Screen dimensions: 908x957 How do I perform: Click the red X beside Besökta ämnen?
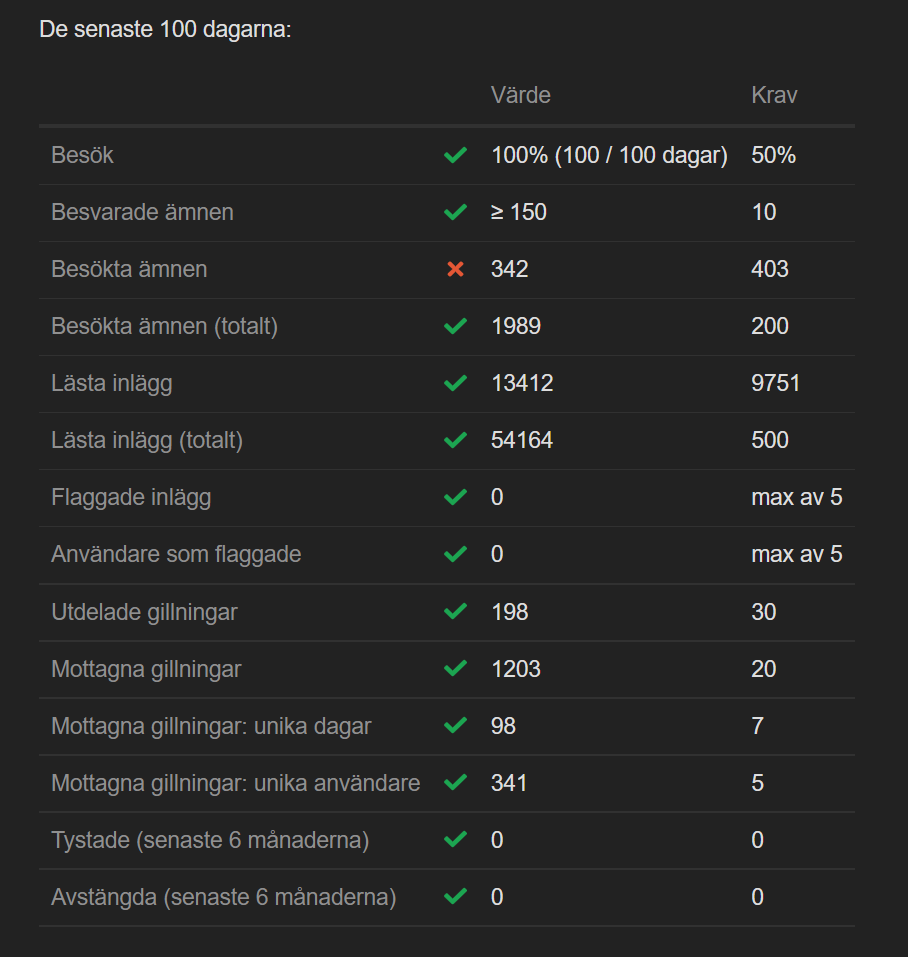(455, 269)
